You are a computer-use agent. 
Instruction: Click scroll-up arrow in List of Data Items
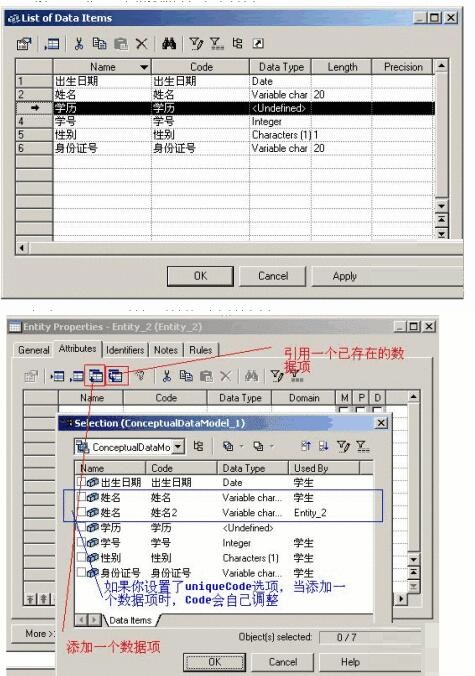point(441,66)
